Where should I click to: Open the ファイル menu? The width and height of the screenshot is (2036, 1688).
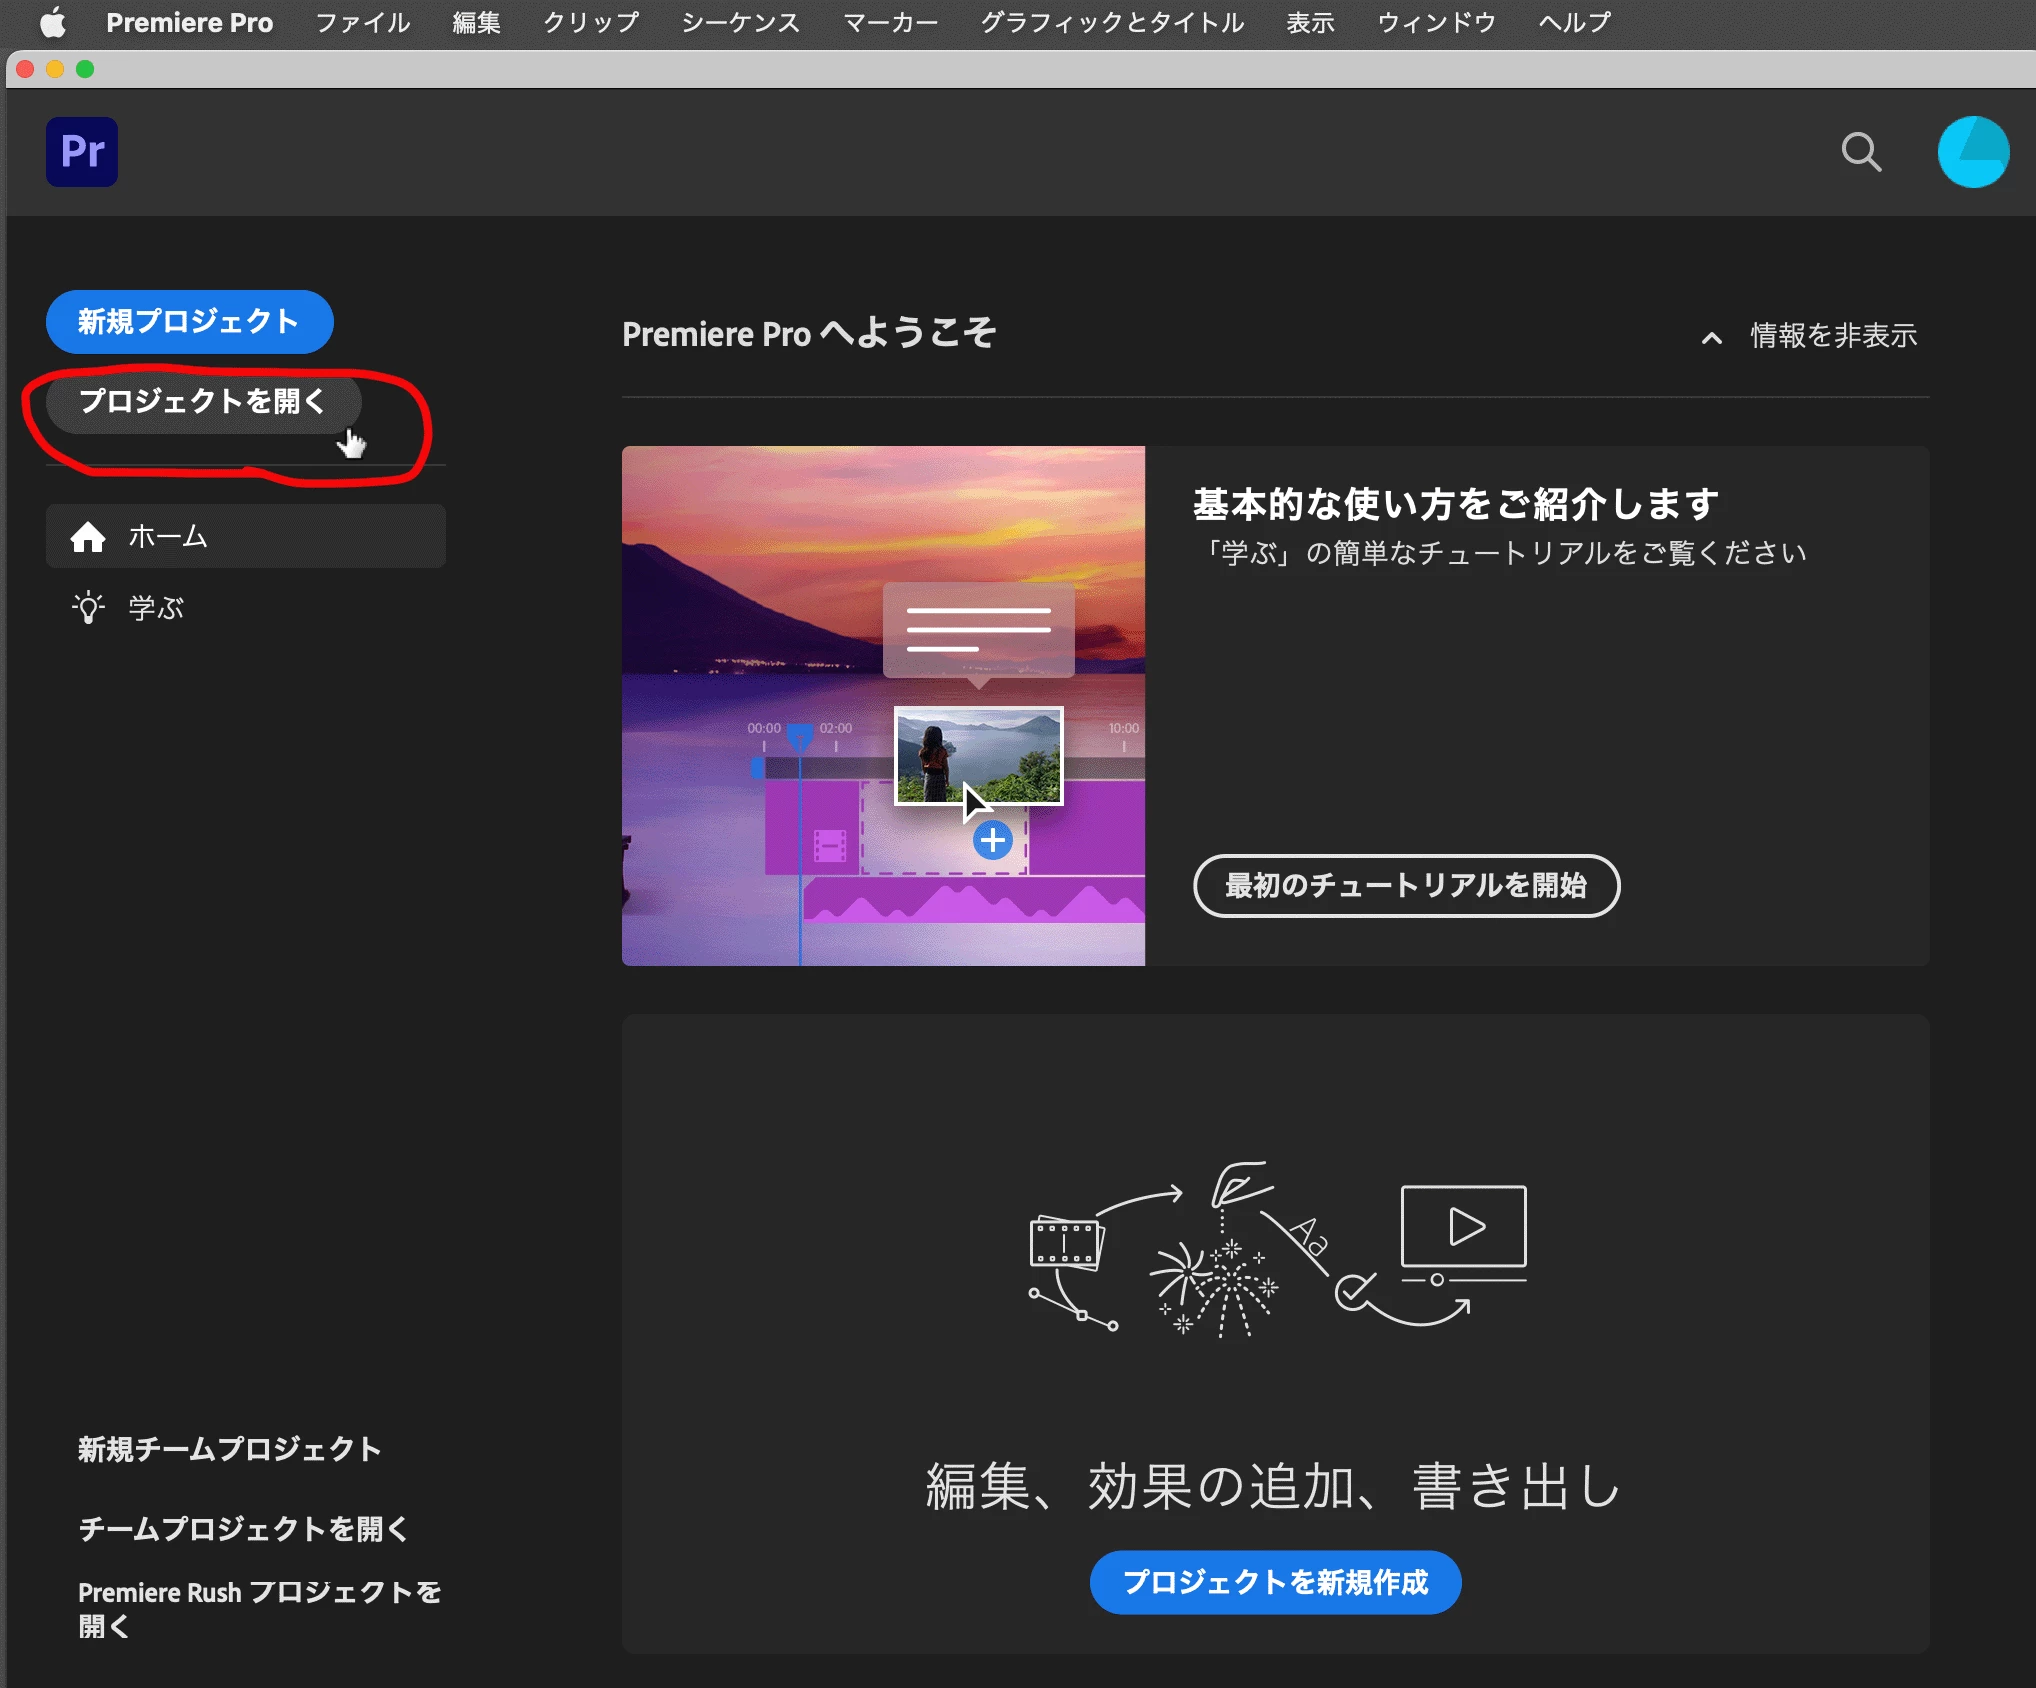coord(362,22)
